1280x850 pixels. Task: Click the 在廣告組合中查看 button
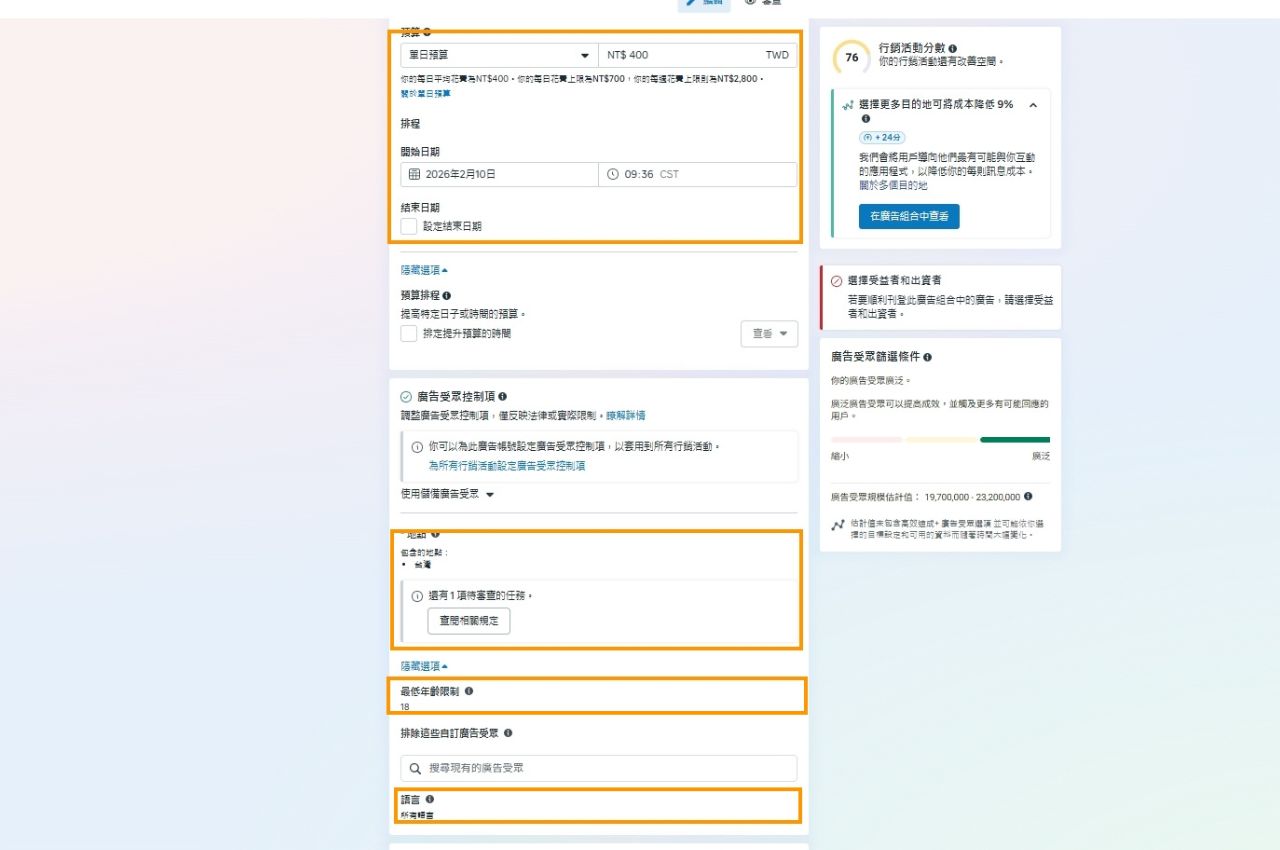[x=908, y=216]
